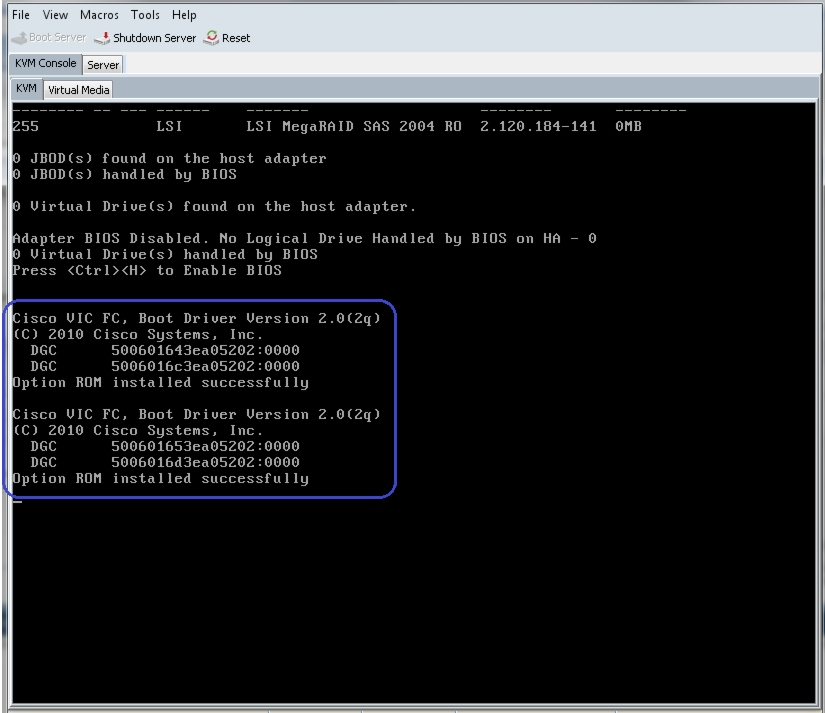Click the 0MB memory value
The height and width of the screenshot is (713, 825).
[x=628, y=126]
